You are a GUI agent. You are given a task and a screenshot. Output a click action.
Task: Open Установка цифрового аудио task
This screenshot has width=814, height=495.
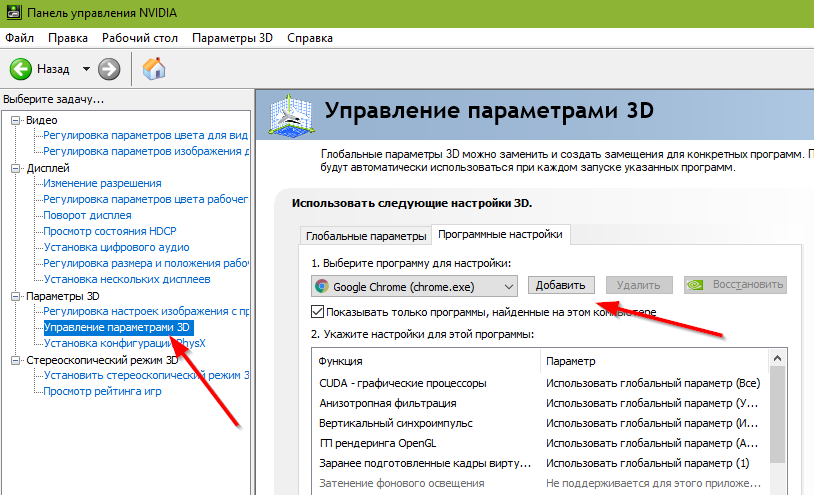pyautogui.click(x=116, y=248)
